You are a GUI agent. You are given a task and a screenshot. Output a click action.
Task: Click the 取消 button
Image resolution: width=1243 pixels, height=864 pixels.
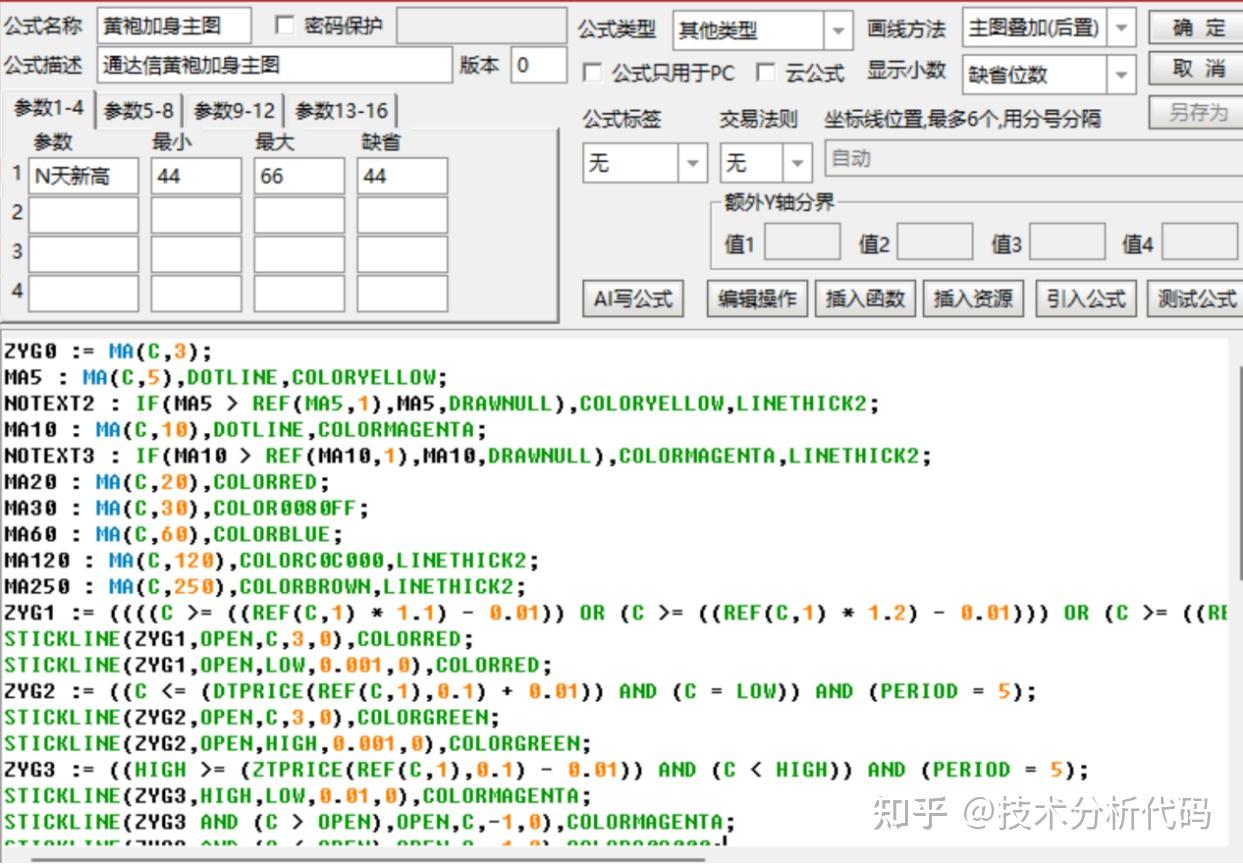[1197, 69]
